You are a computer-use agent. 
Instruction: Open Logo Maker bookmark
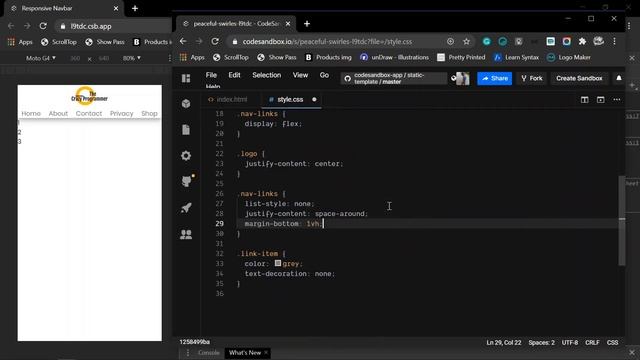pos(569,58)
